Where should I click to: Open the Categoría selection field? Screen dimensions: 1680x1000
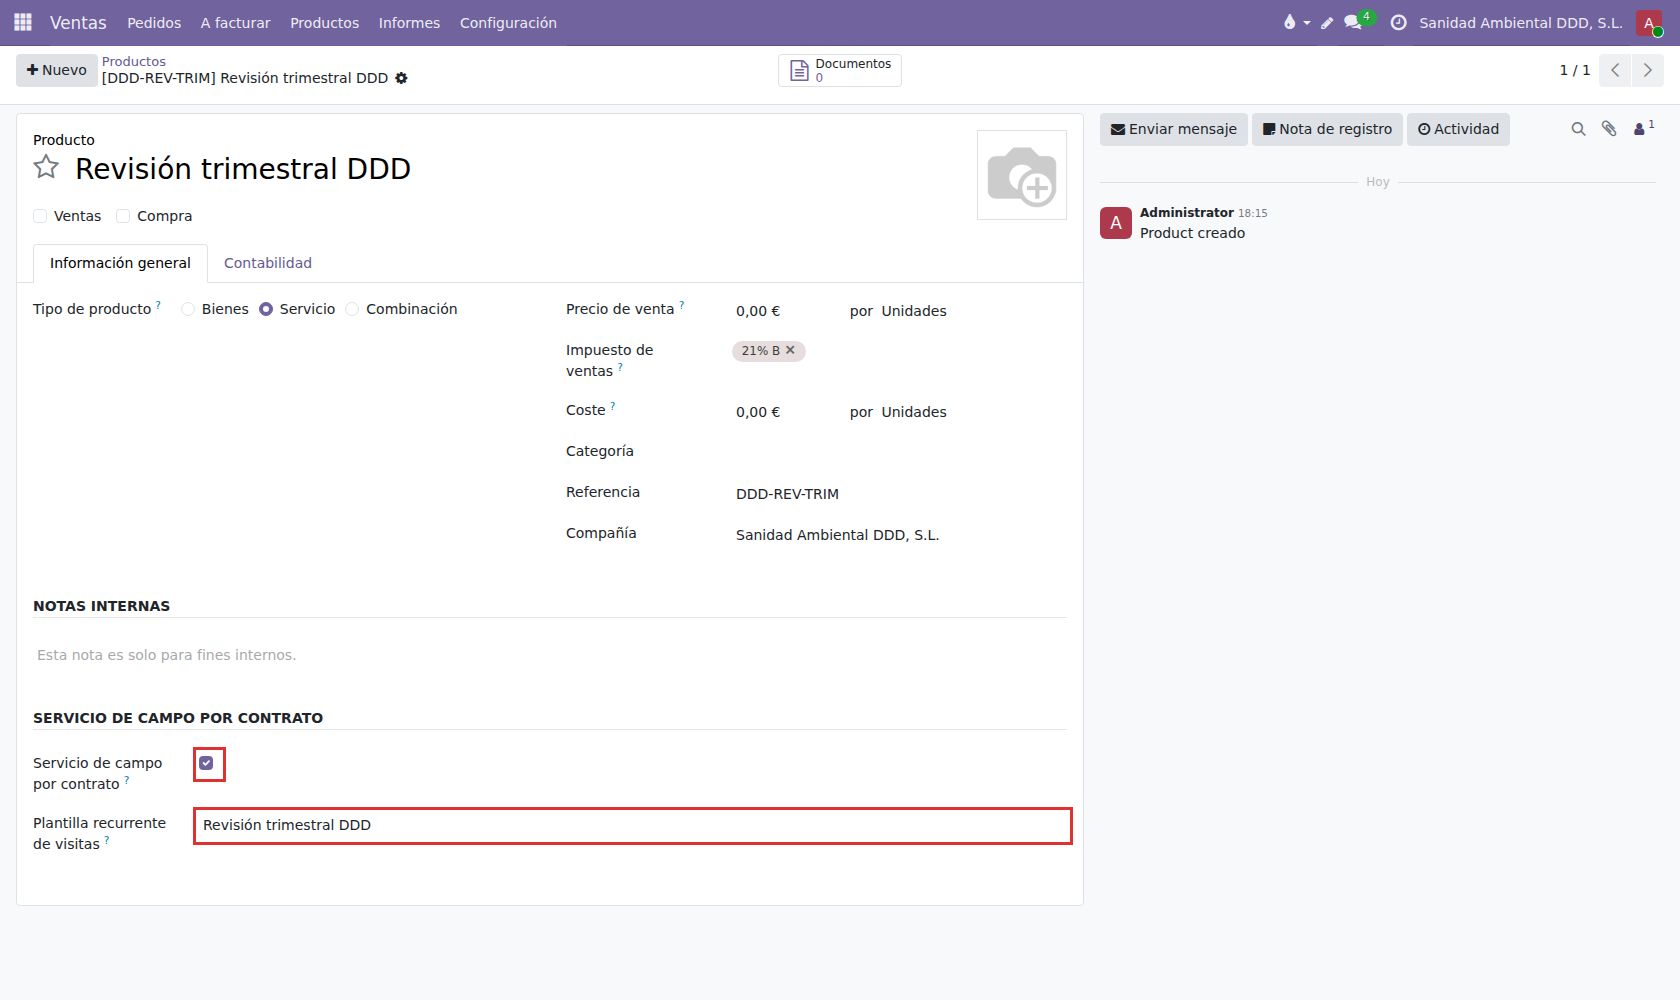(900, 452)
